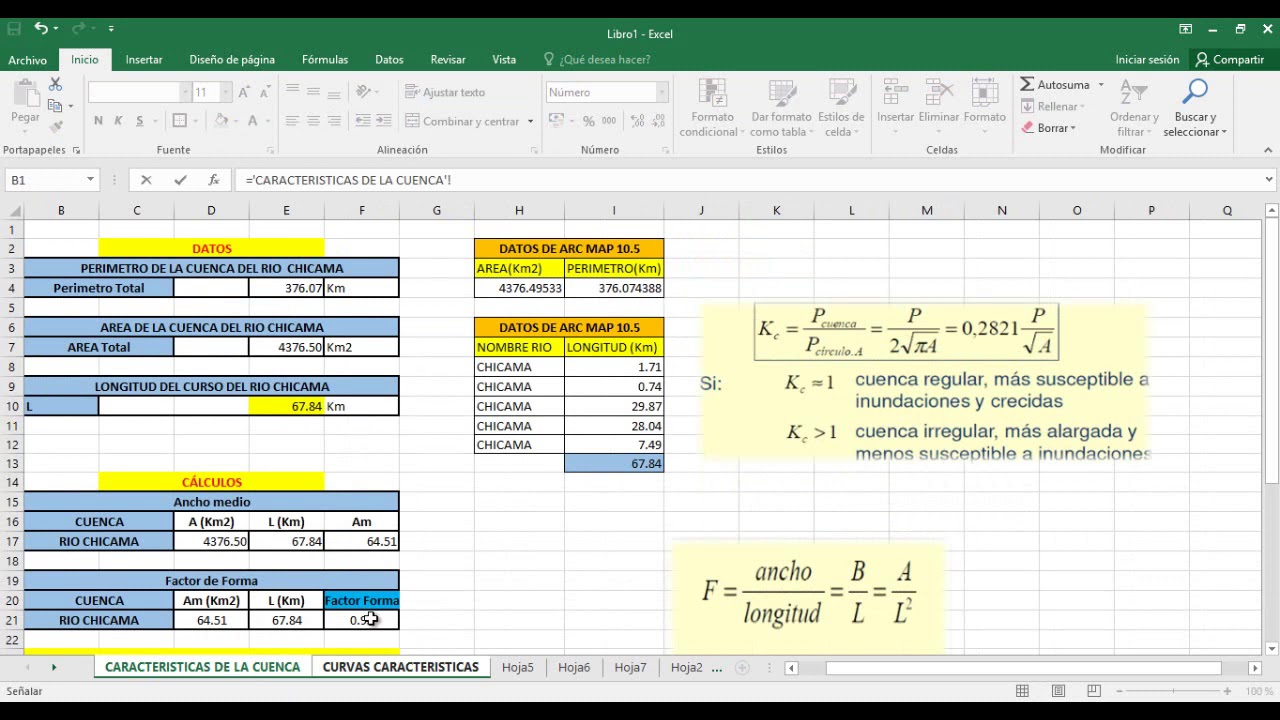Screen dimensions: 1280x720
Task: Toggle align text right
Action: tap(333, 121)
